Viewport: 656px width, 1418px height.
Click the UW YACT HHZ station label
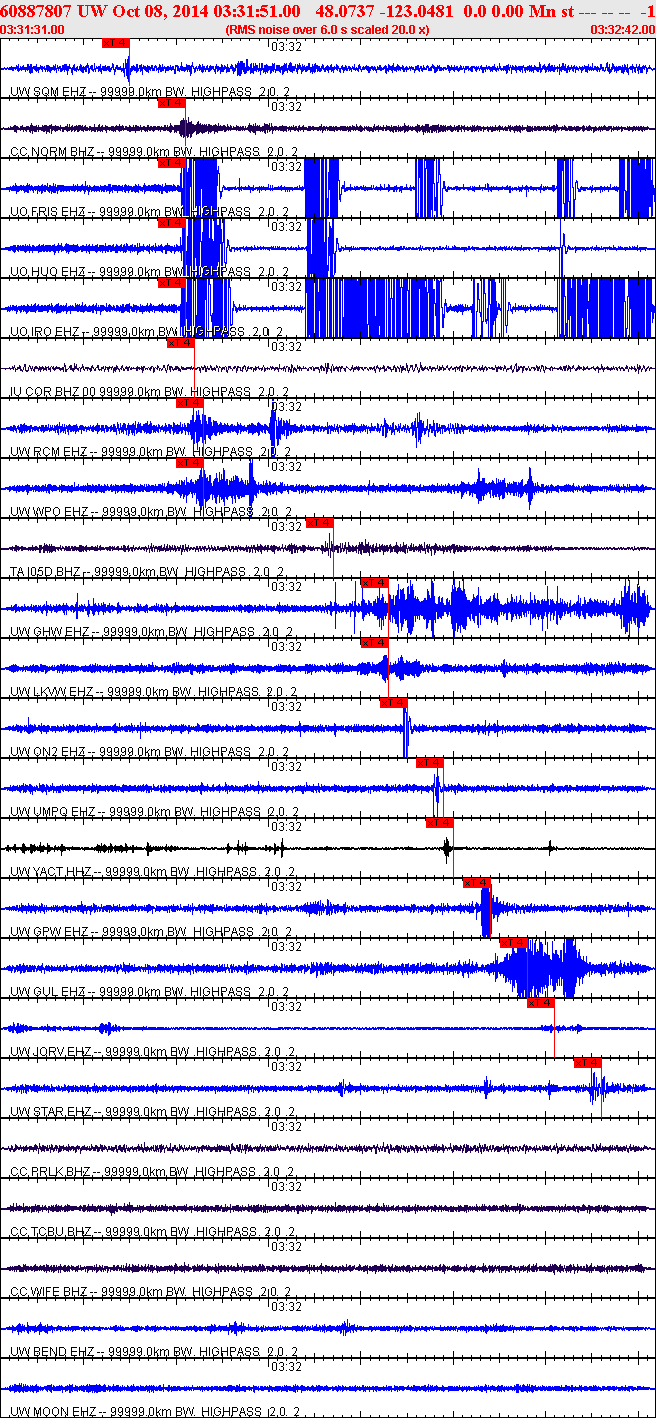[51, 871]
